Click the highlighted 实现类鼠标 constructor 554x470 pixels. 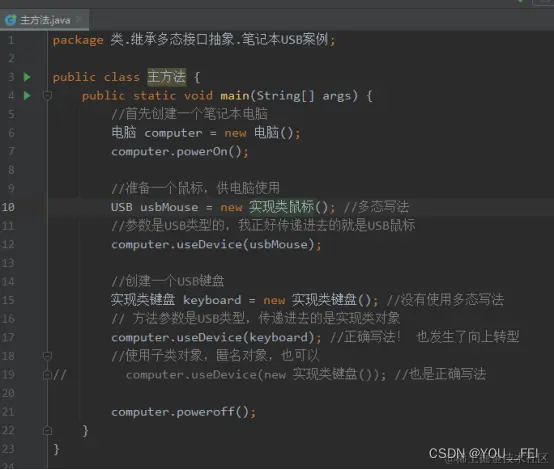tap(281, 207)
